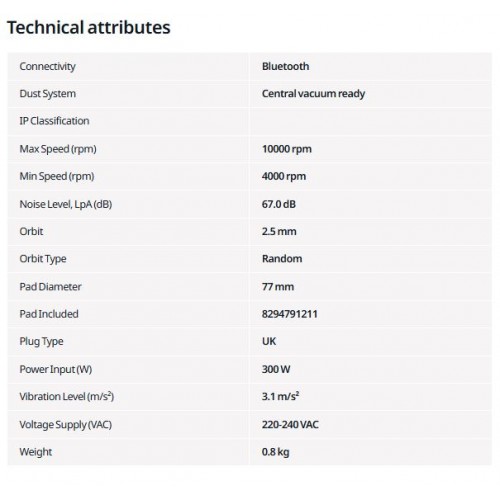500x500 pixels.
Task: Click the 10000 rpm max speed value
Action: click(x=287, y=149)
